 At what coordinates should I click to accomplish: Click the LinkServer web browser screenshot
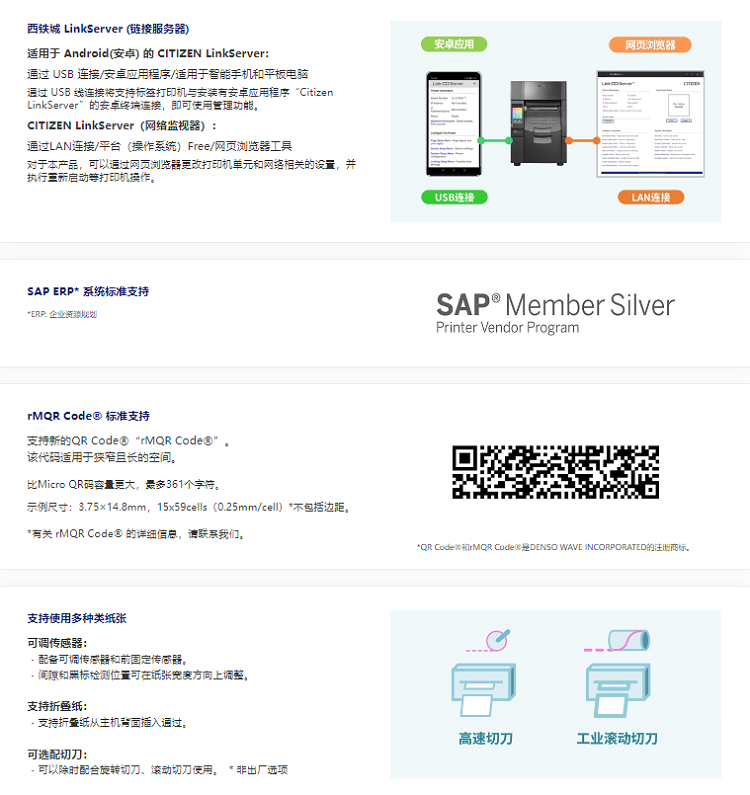(x=651, y=124)
